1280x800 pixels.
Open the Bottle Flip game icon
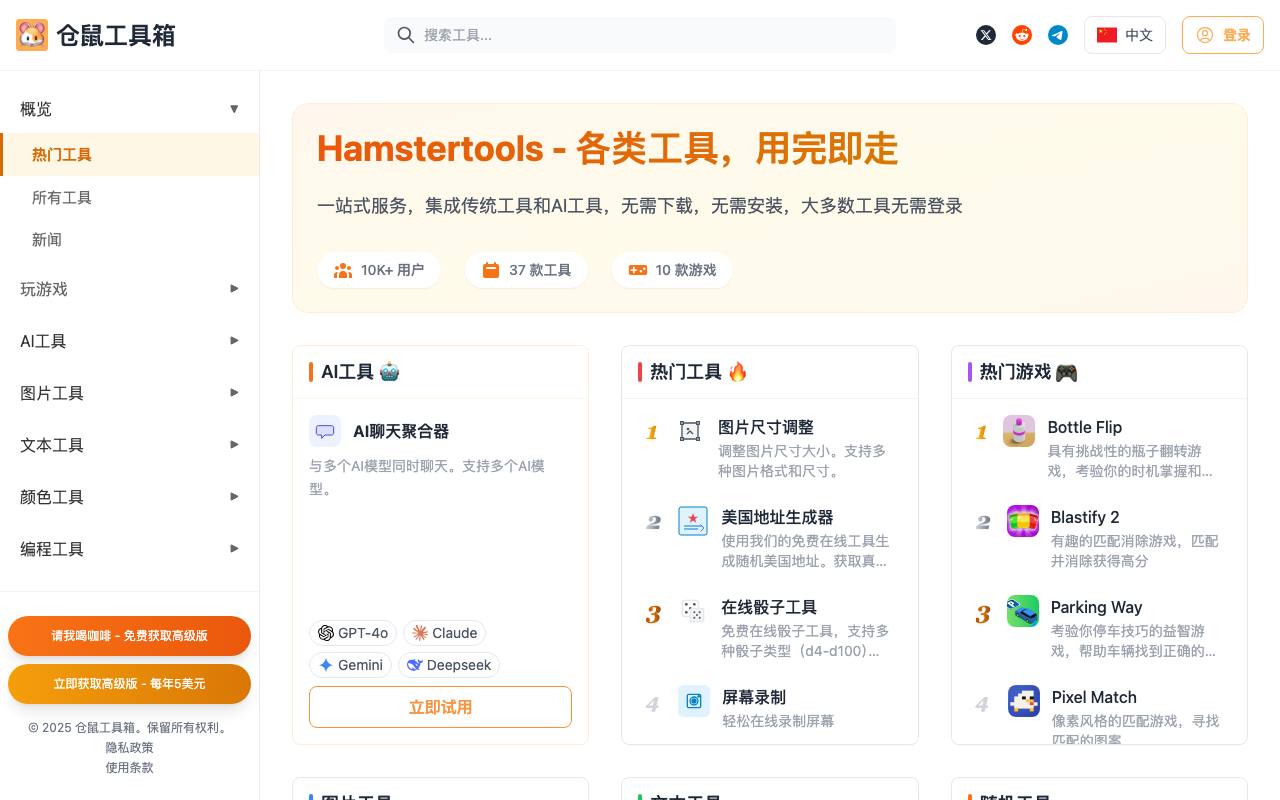point(1019,431)
